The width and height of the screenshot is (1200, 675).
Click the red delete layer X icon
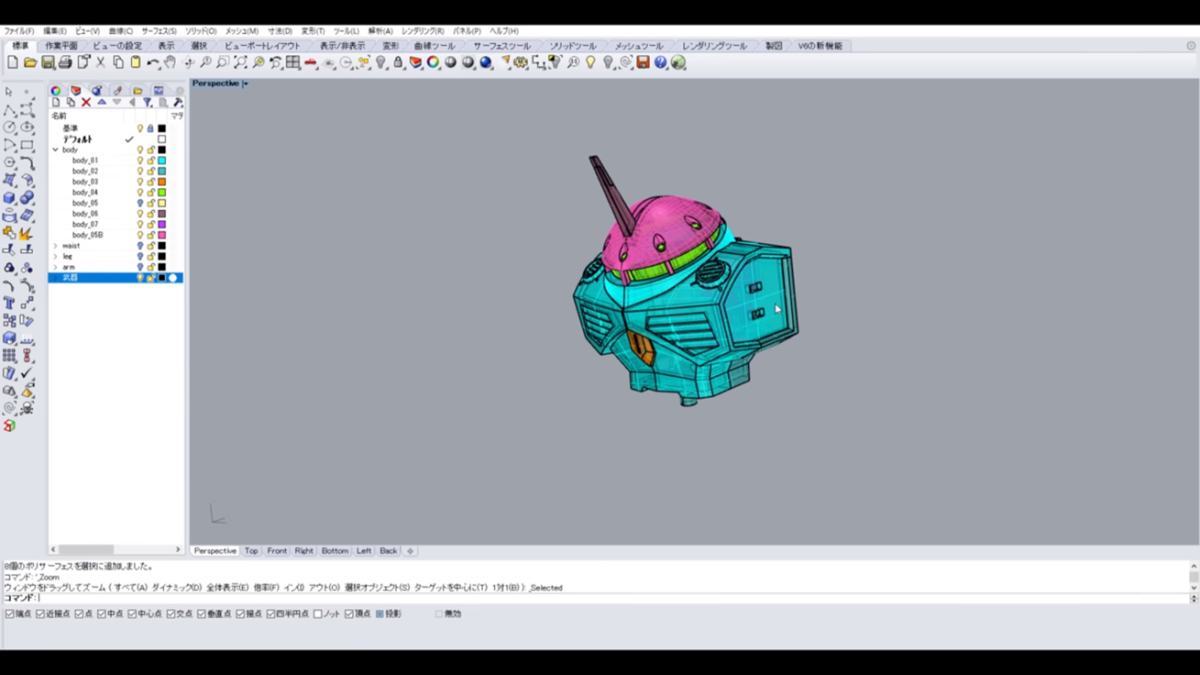tap(86, 102)
